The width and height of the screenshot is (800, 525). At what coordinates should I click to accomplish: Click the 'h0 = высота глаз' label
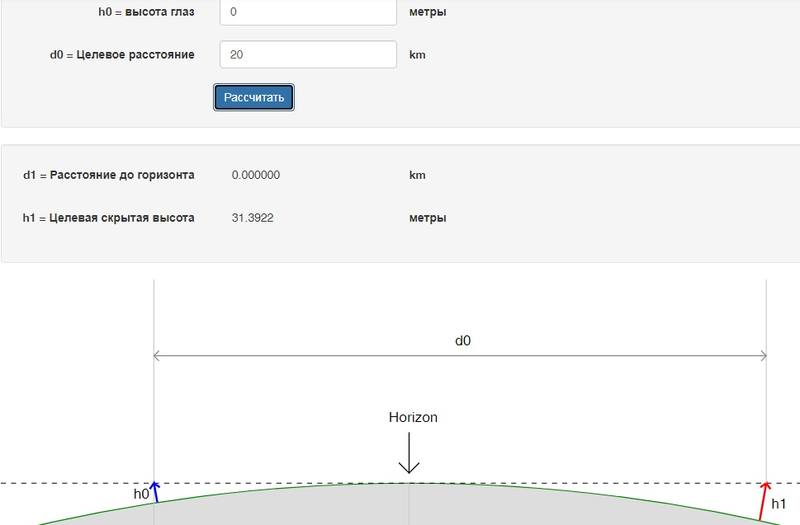(x=146, y=12)
